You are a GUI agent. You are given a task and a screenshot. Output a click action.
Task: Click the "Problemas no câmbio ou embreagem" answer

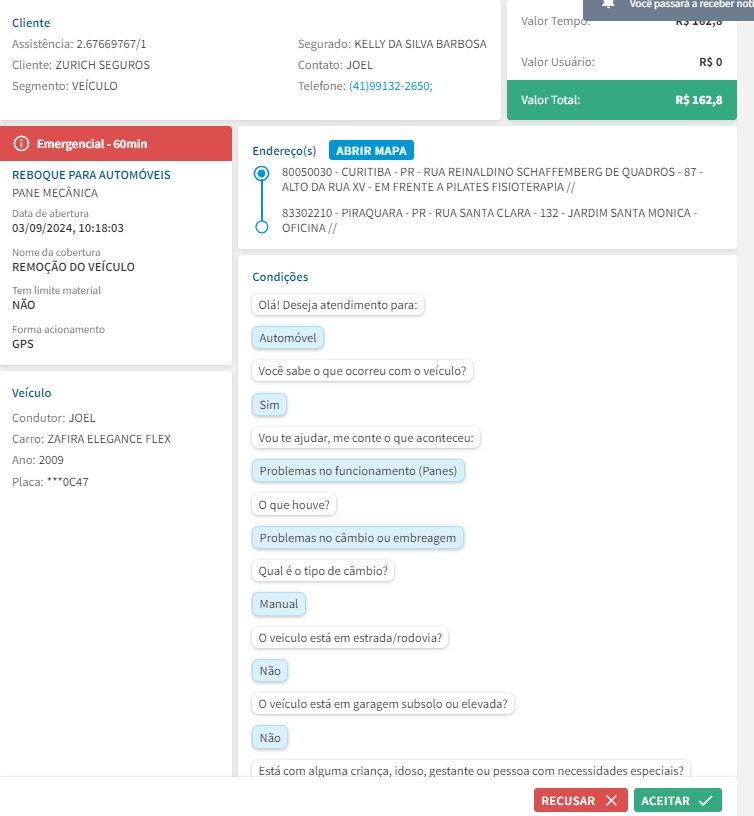tap(357, 538)
